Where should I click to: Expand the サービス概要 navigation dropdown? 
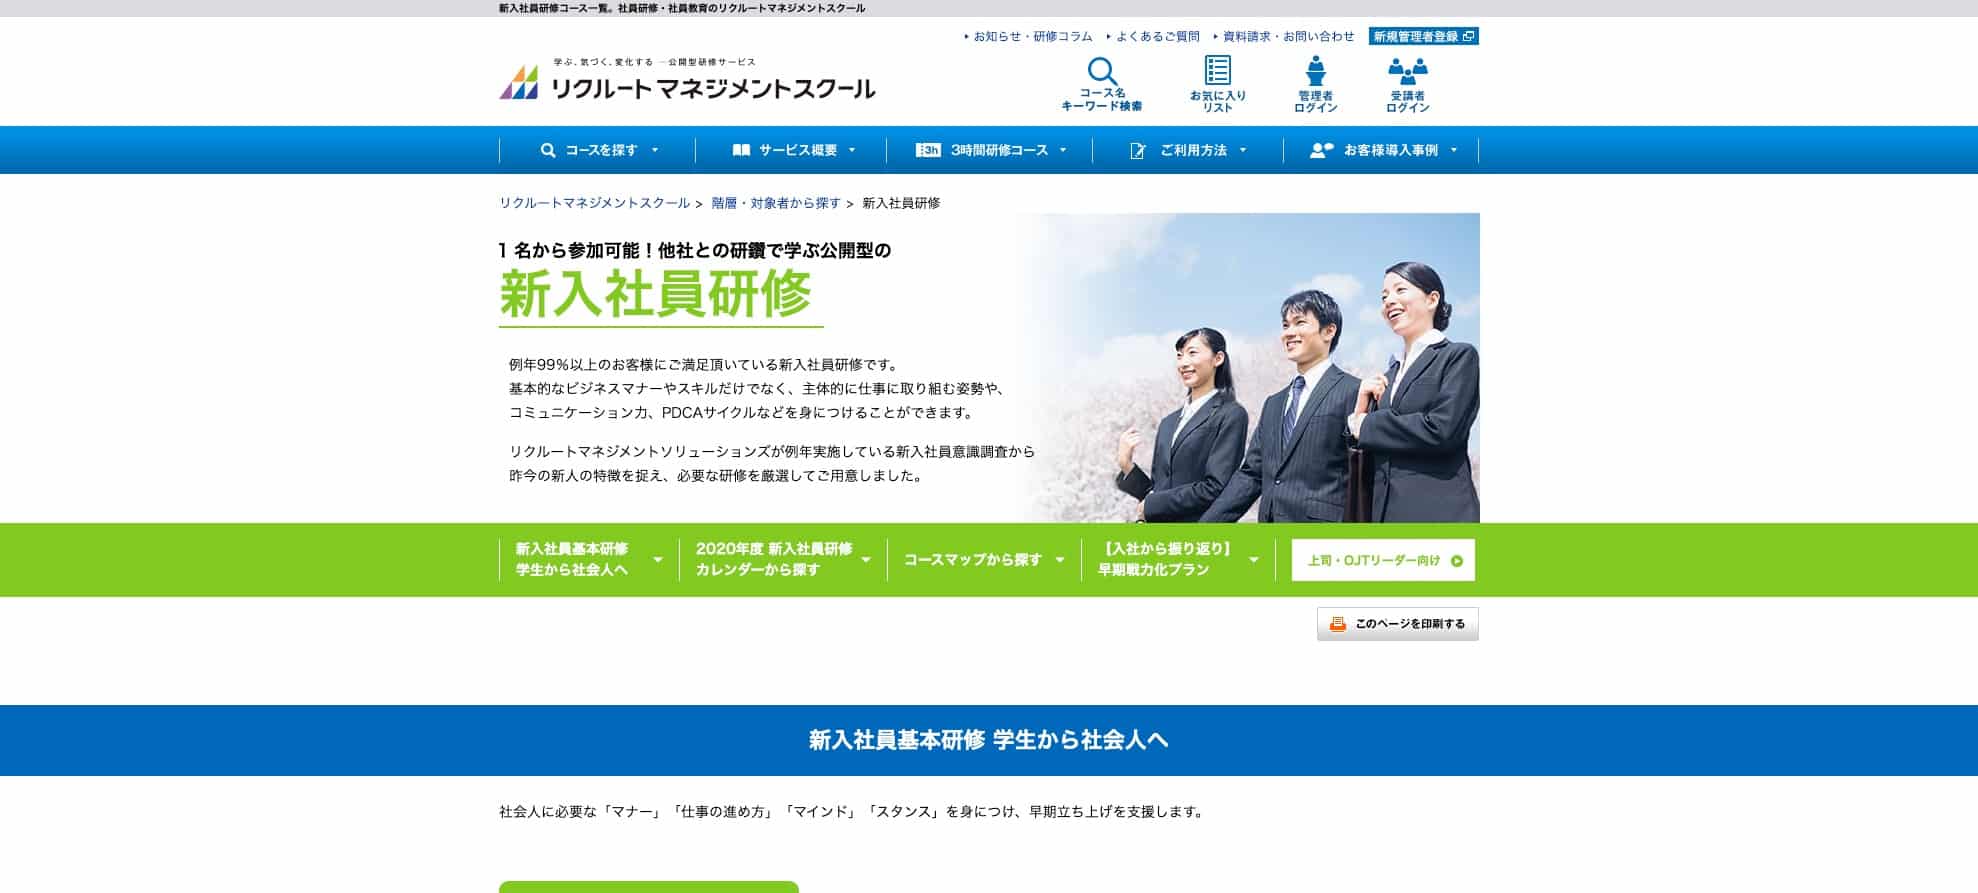(x=795, y=150)
